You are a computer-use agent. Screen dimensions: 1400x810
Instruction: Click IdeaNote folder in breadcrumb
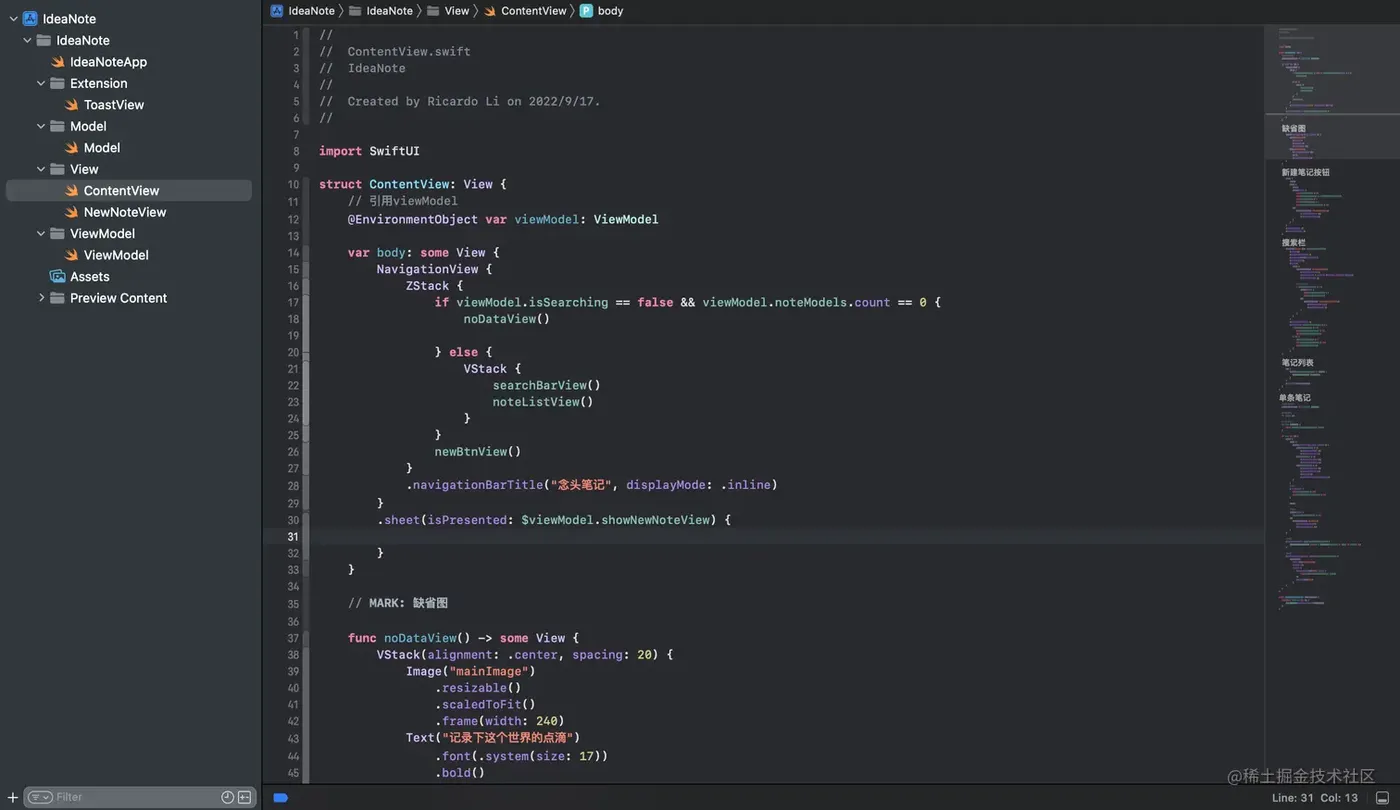[381, 11]
